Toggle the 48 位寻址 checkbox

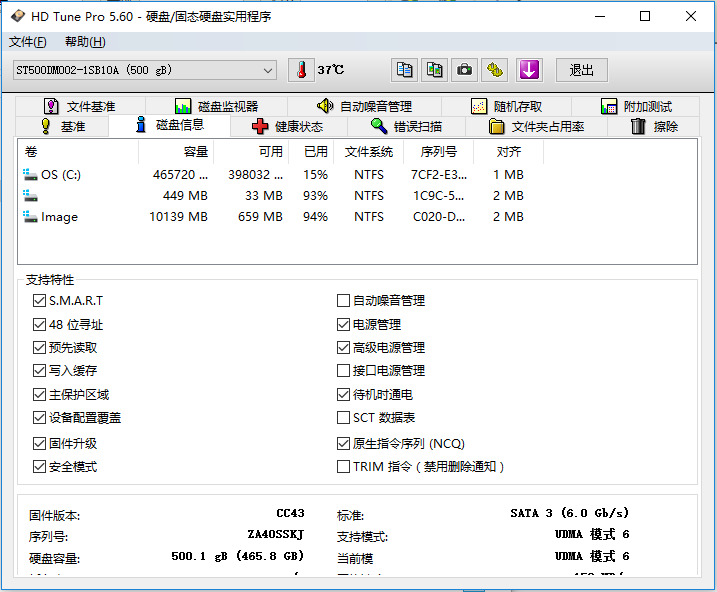[x=39, y=325]
